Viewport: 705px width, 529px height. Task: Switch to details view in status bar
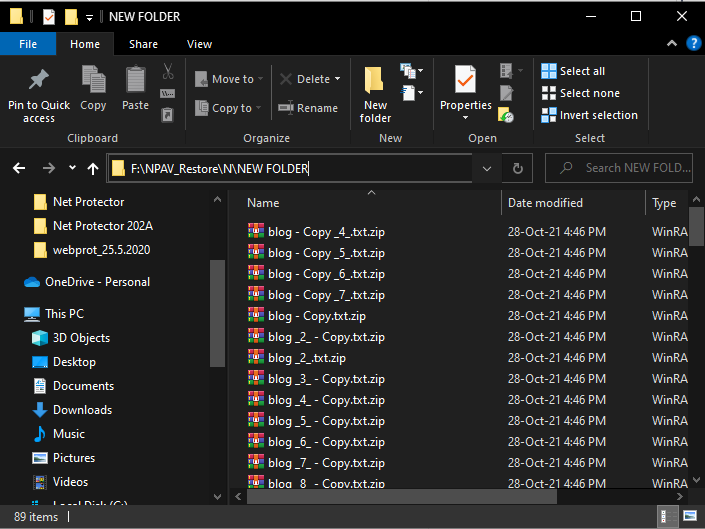pos(670,518)
